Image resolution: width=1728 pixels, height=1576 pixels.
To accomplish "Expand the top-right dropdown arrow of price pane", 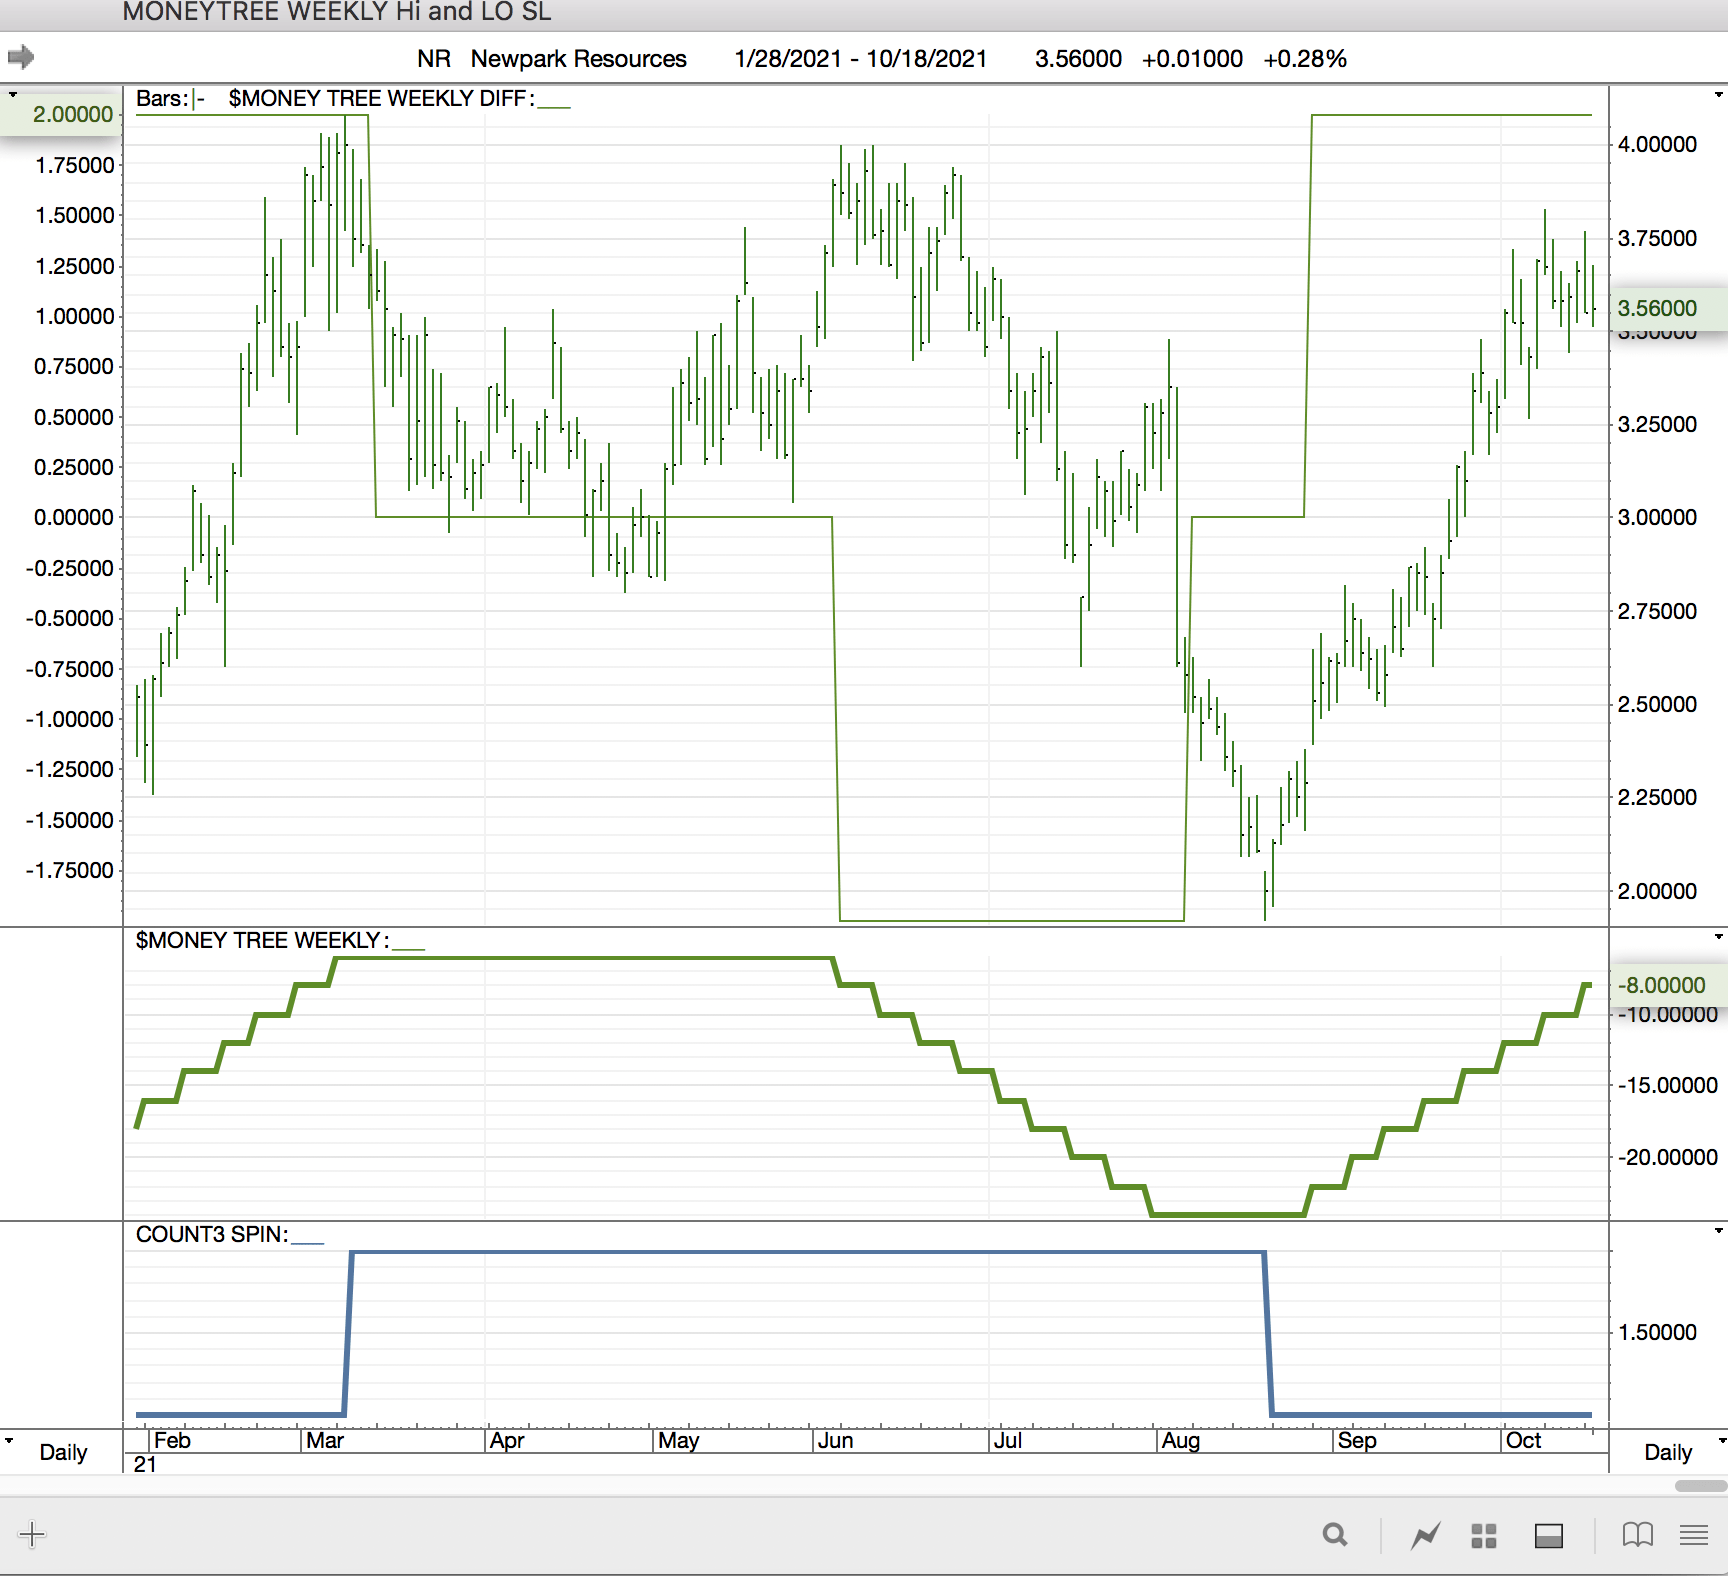I will coord(1718,95).
